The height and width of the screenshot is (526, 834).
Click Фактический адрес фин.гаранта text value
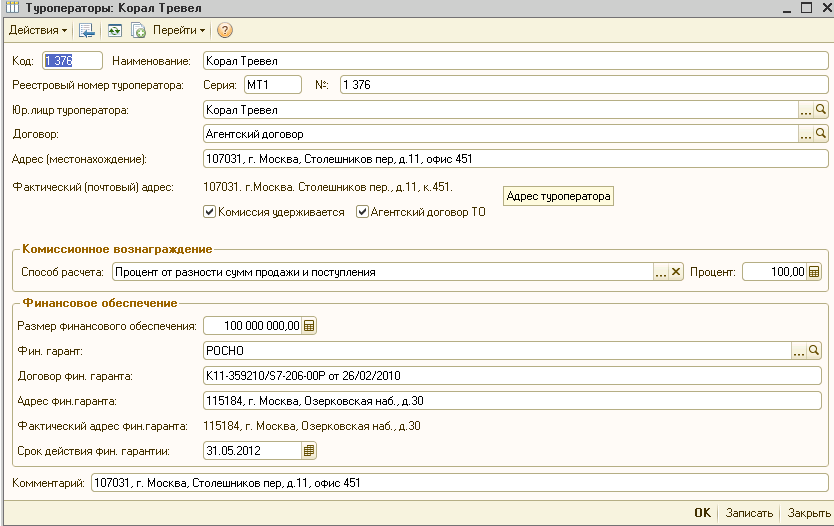click(312, 426)
